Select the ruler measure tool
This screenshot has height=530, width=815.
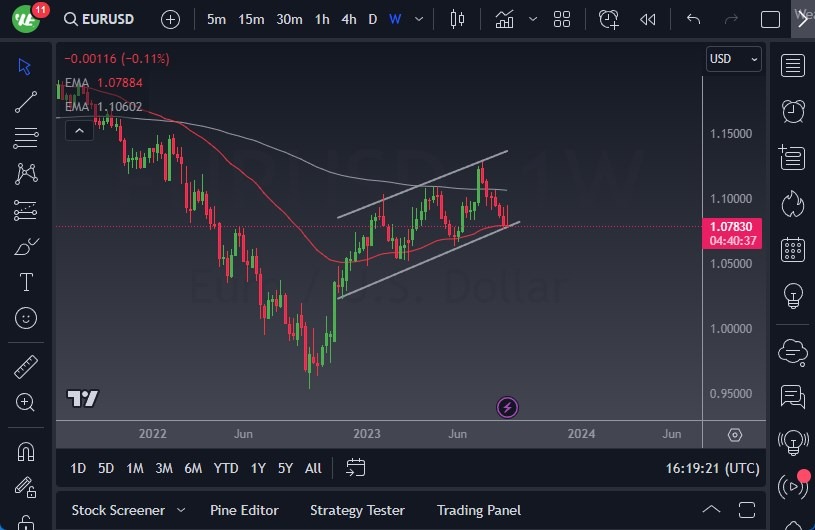click(26, 367)
